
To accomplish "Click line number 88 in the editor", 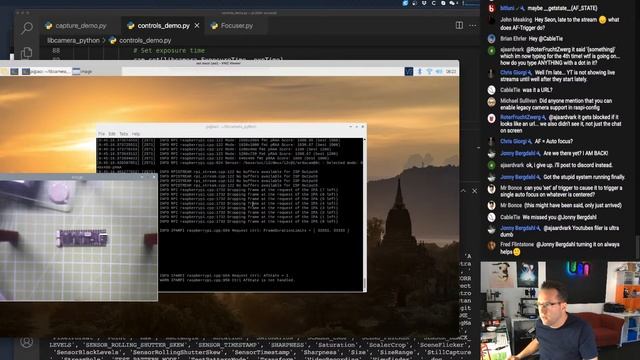I will coord(56,51).
